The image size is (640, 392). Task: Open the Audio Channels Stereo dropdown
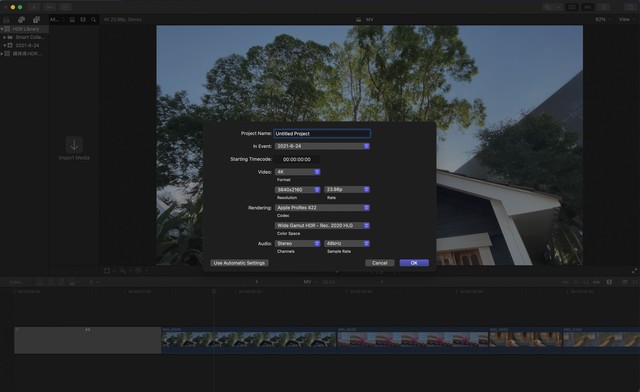tap(297, 243)
